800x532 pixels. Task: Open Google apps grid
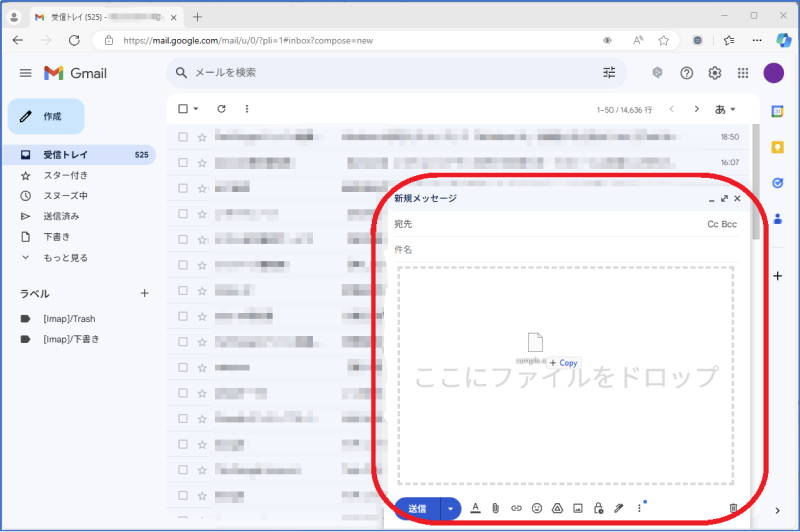click(743, 73)
